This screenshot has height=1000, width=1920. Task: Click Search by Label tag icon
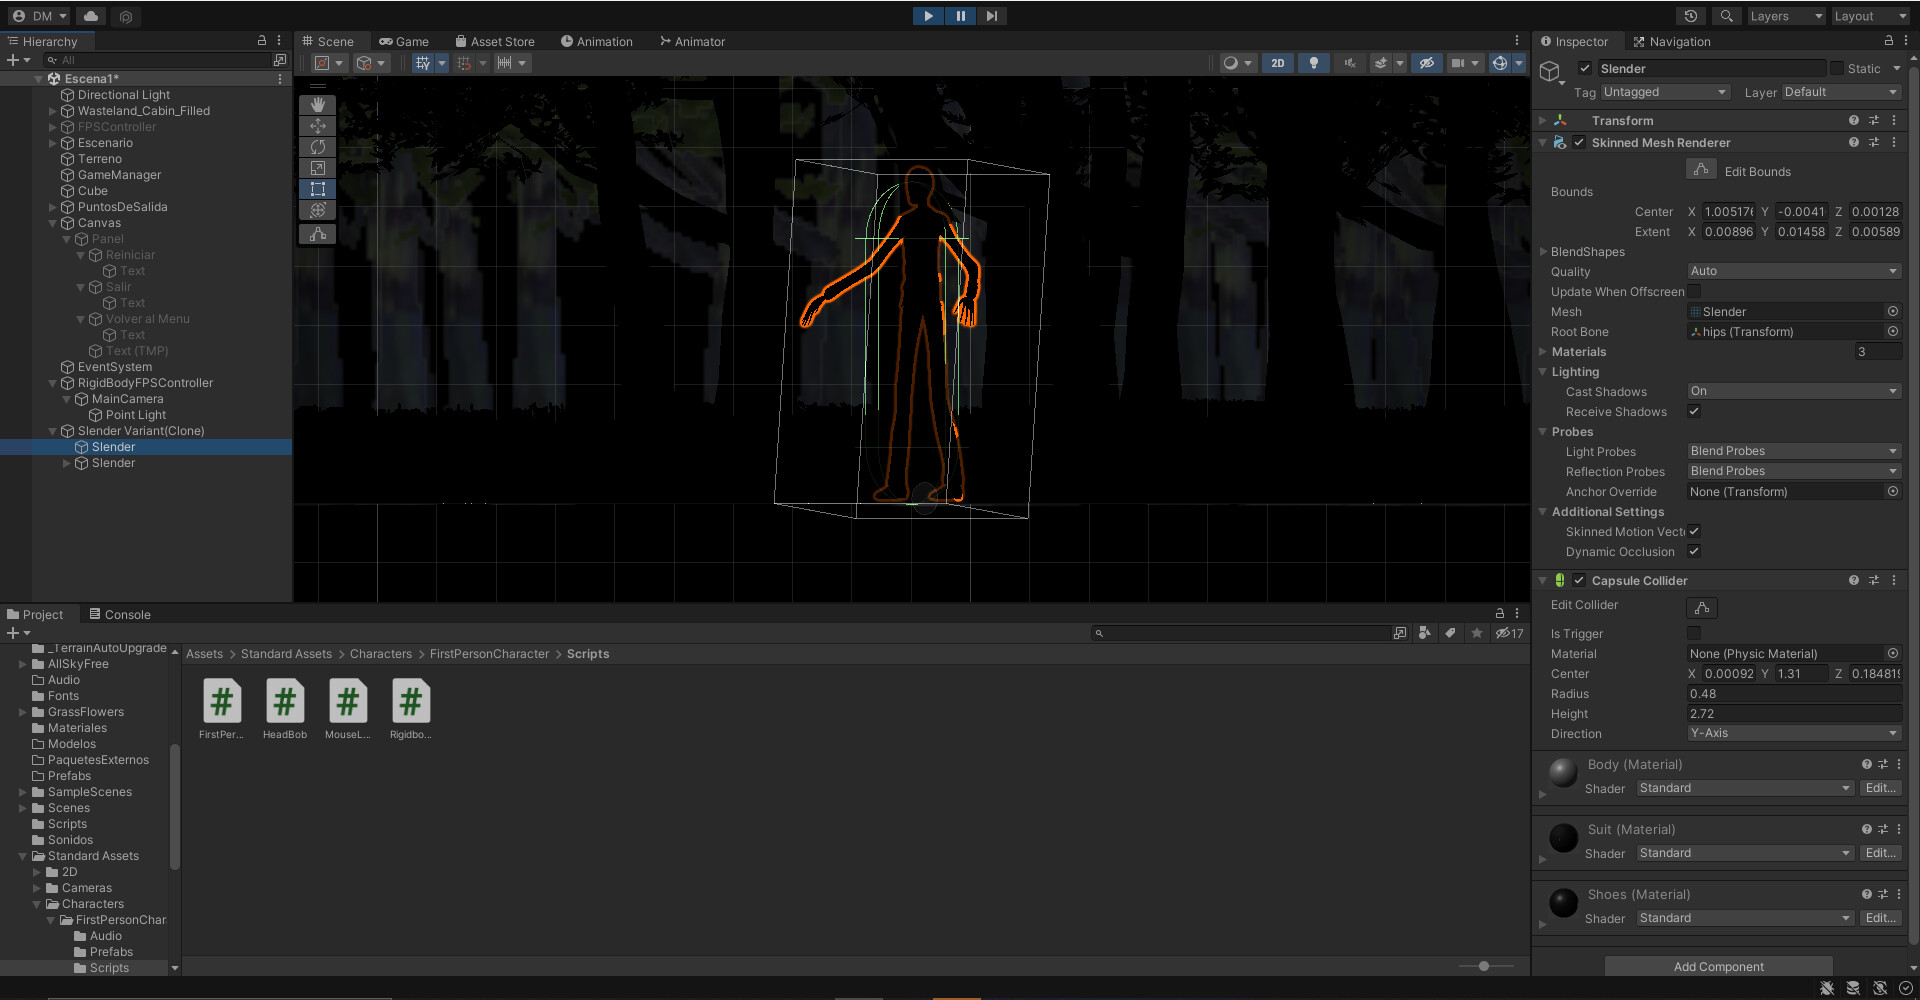click(1450, 633)
